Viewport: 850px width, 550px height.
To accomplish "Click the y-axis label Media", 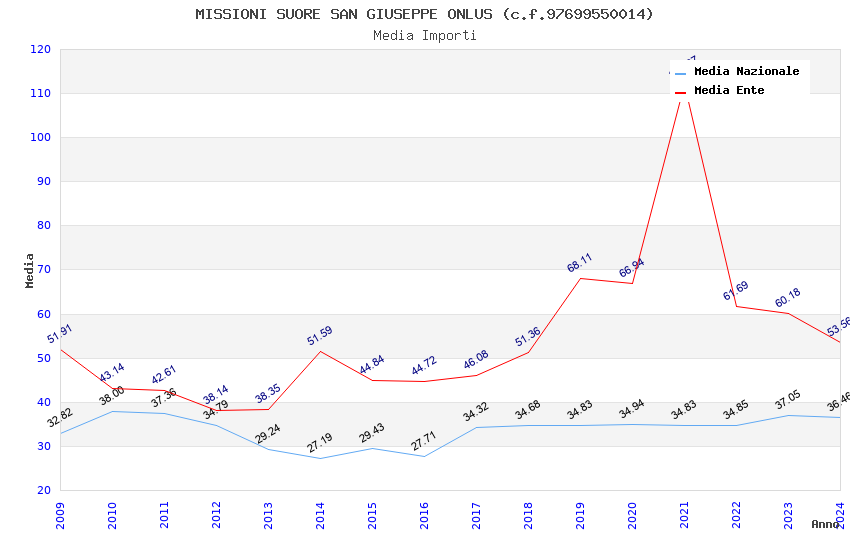I will (29, 271).
